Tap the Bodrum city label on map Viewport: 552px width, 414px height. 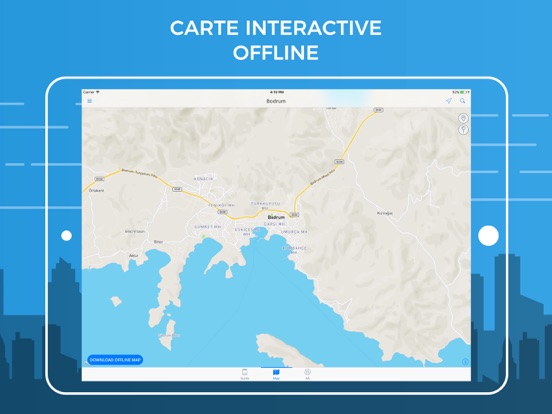(x=276, y=217)
